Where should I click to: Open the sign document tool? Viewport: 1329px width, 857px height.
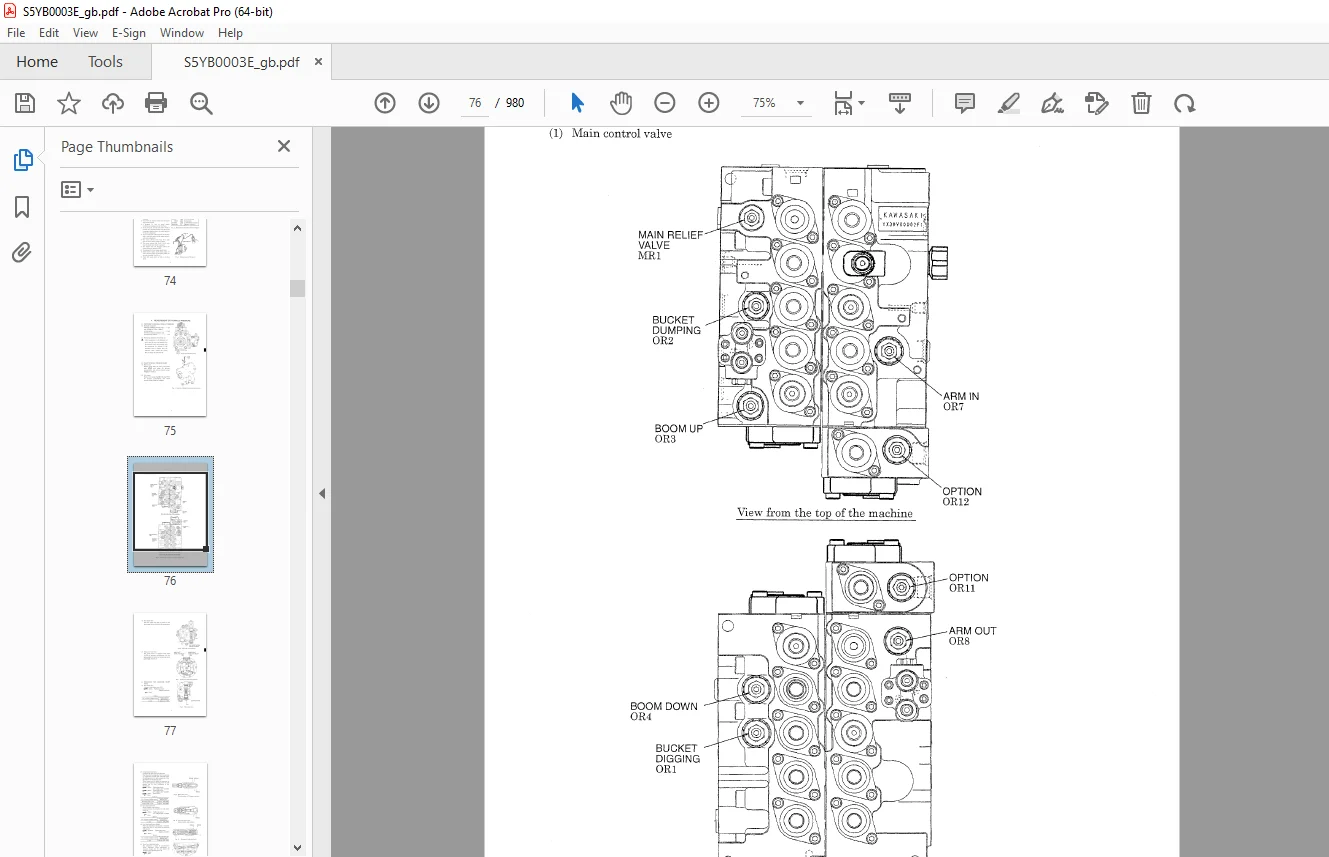(1052, 103)
